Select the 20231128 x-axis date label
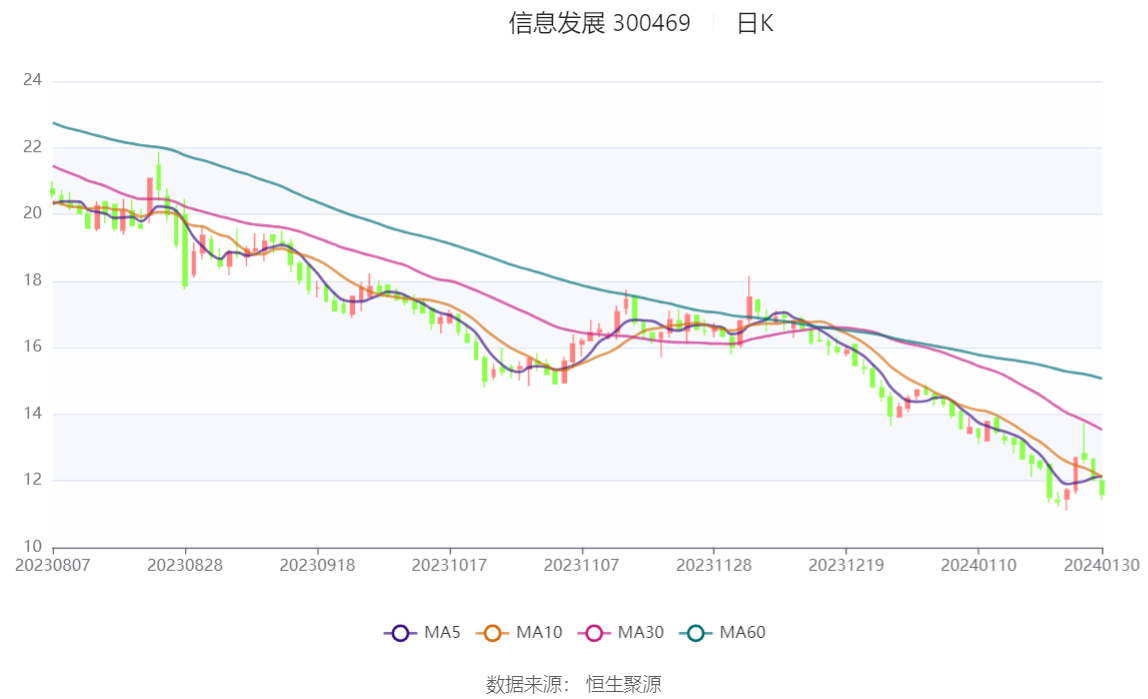The image size is (1148, 699). (x=714, y=566)
